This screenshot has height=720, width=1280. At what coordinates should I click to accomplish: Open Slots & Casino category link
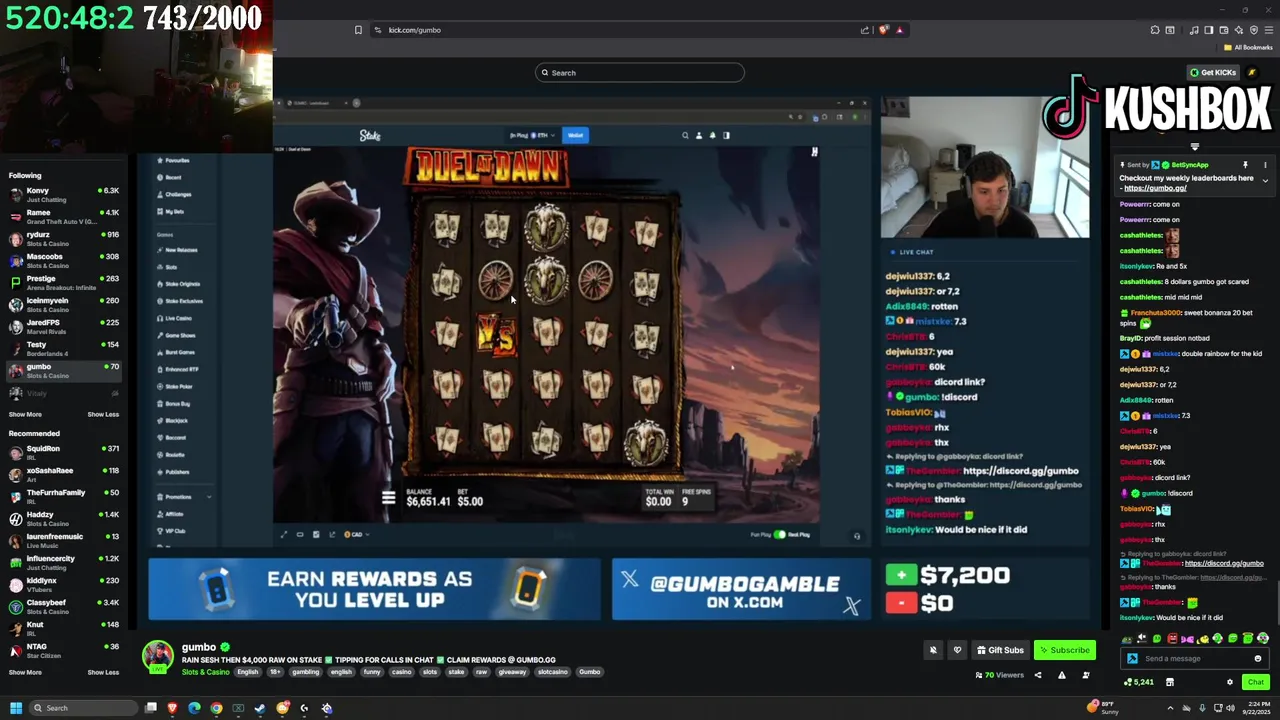click(x=205, y=672)
